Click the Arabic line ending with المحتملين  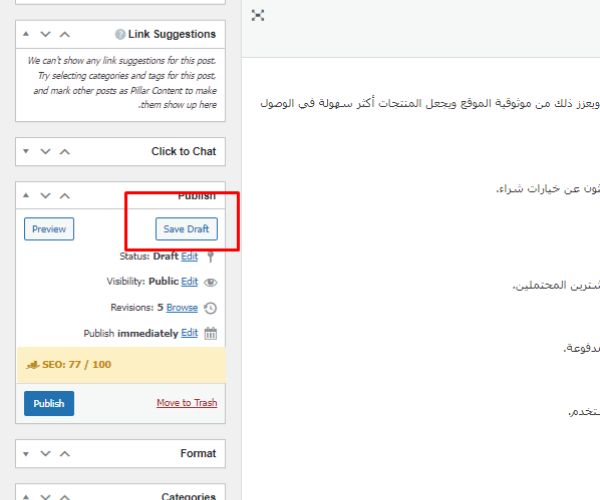[x=556, y=285]
